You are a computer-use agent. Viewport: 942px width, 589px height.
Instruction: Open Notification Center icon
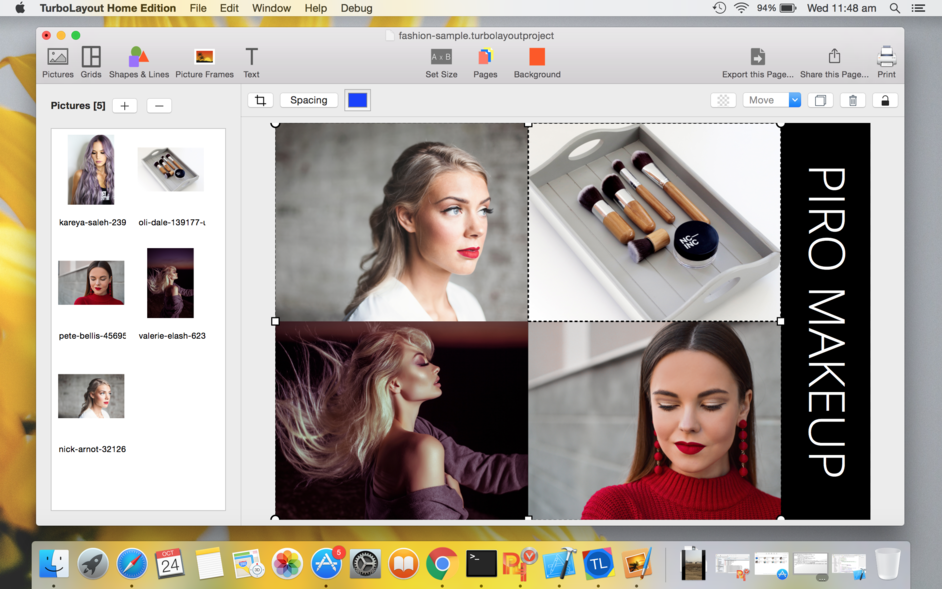click(918, 8)
